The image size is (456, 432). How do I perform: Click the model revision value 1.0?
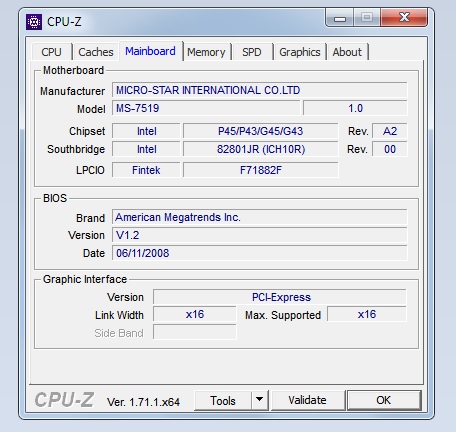pos(355,108)
